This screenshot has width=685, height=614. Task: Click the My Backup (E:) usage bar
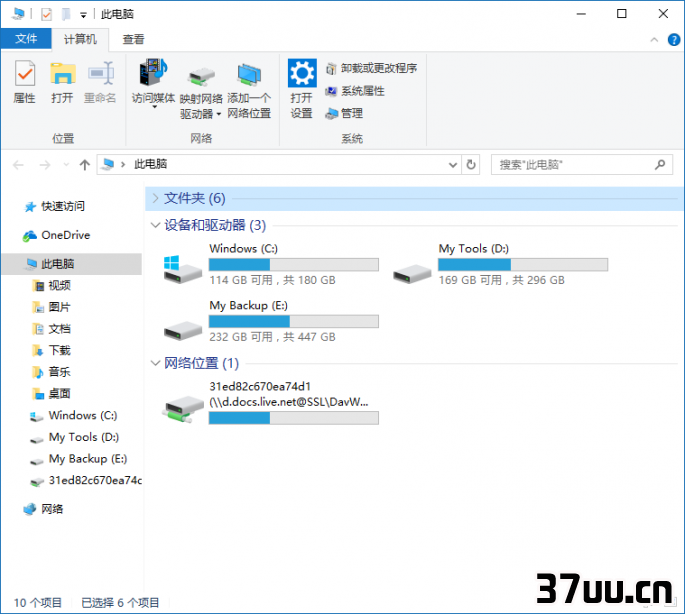(x=294, y=322)
